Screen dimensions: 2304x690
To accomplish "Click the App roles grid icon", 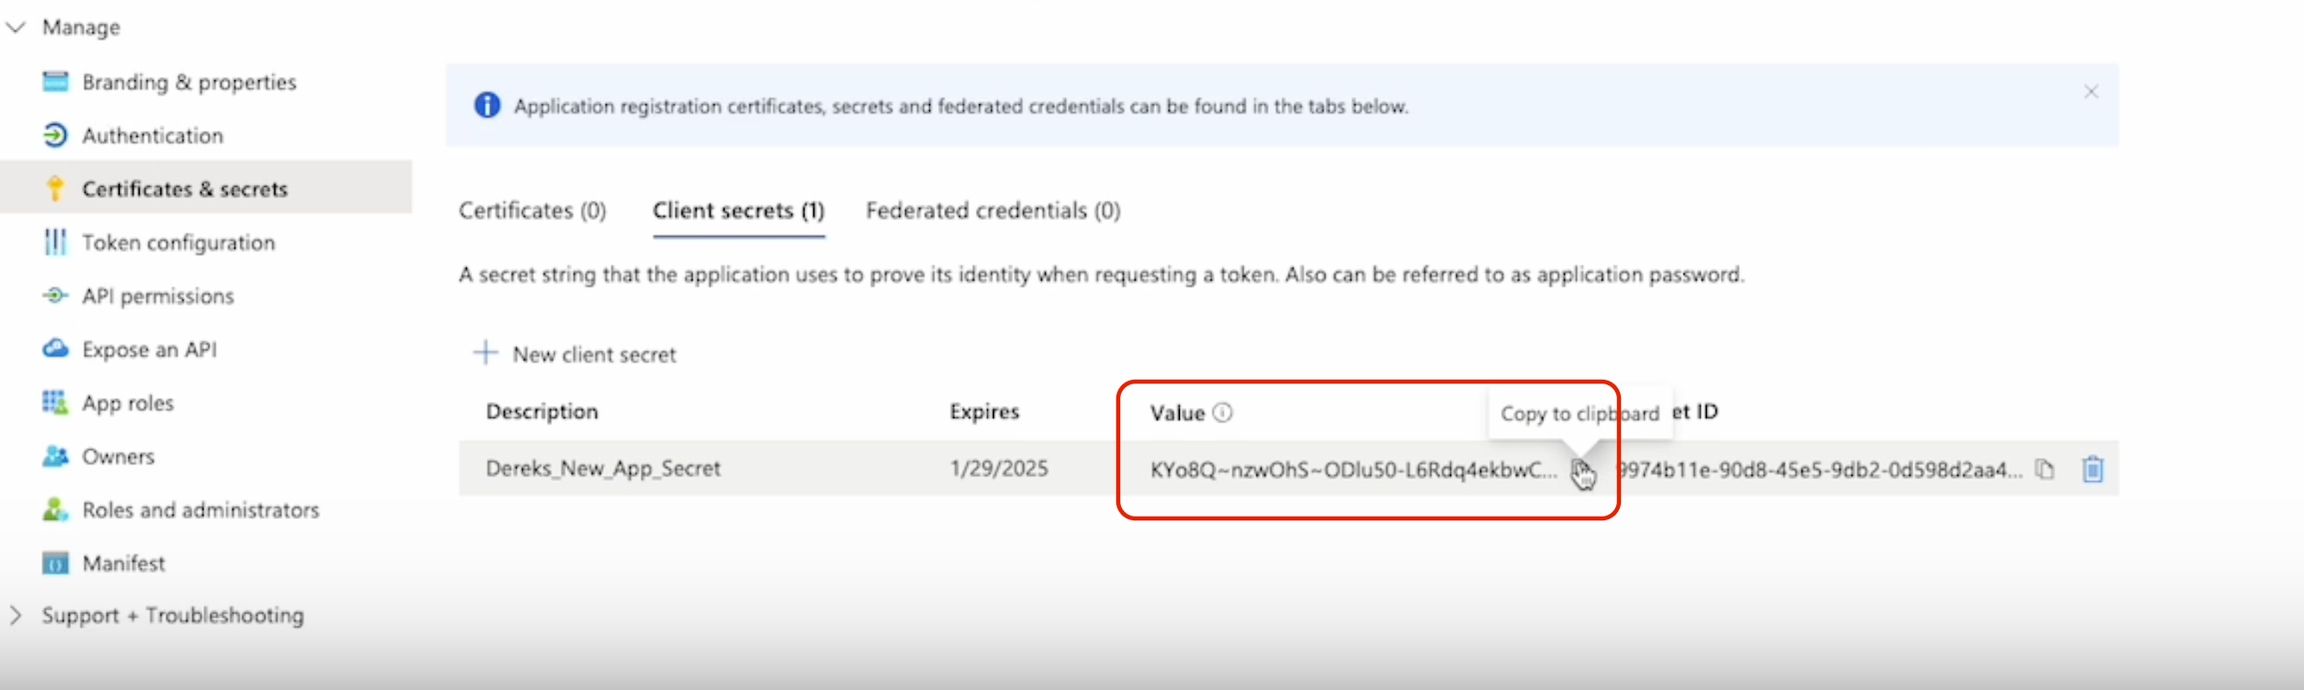I will [56, 403].
